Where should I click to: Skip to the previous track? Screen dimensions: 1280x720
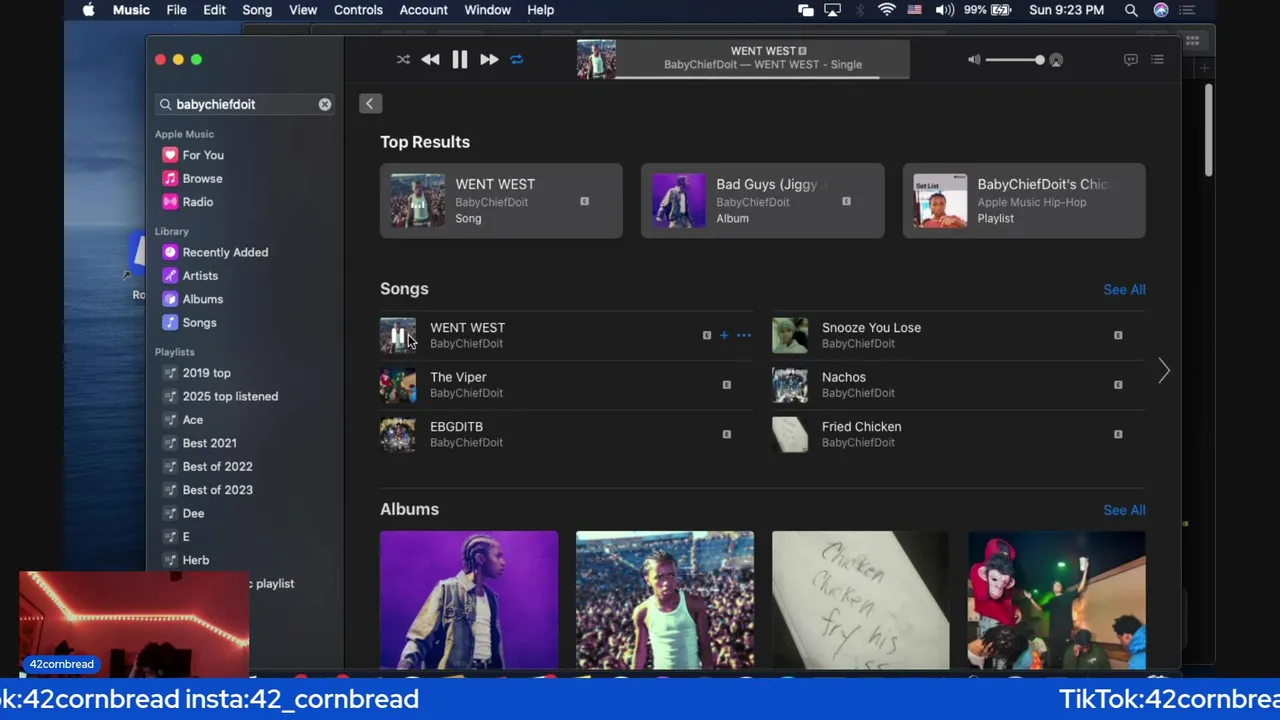tap(430, 60)
